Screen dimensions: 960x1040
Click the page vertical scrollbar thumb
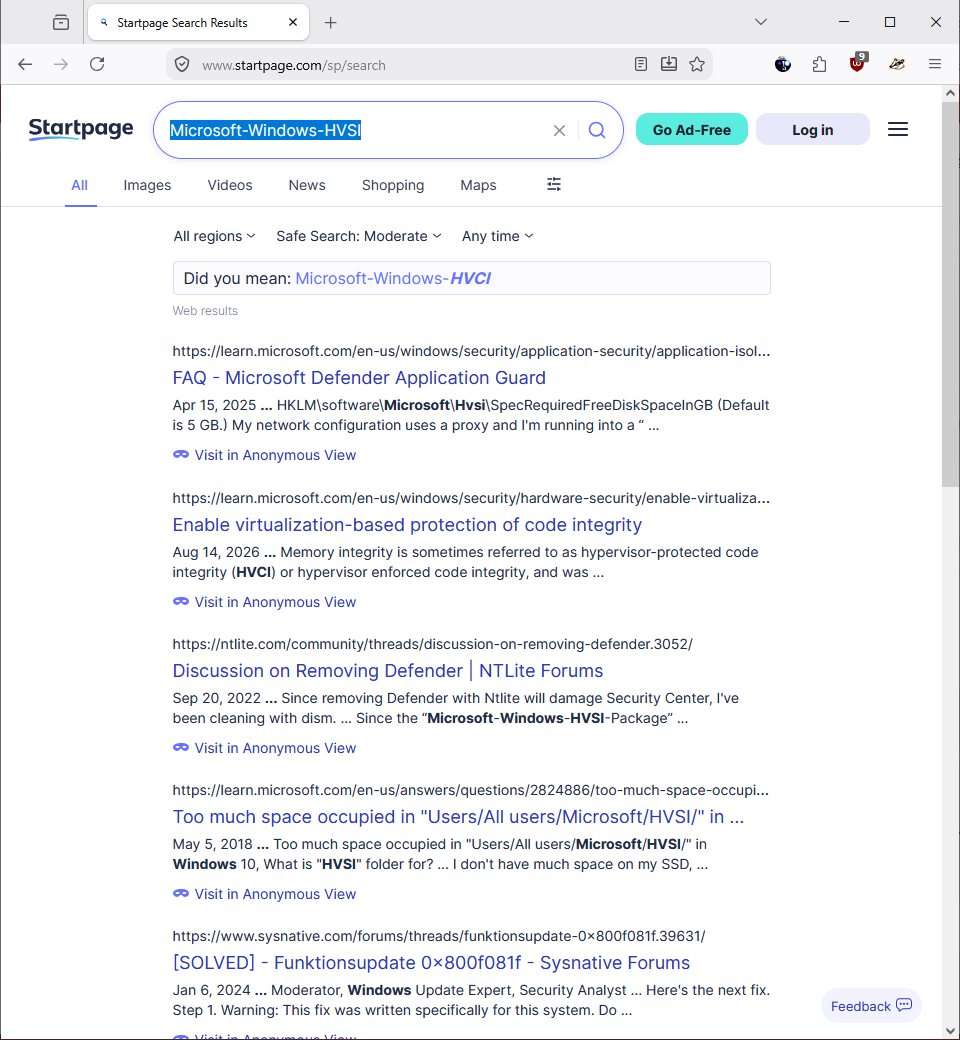coord(950,296)
